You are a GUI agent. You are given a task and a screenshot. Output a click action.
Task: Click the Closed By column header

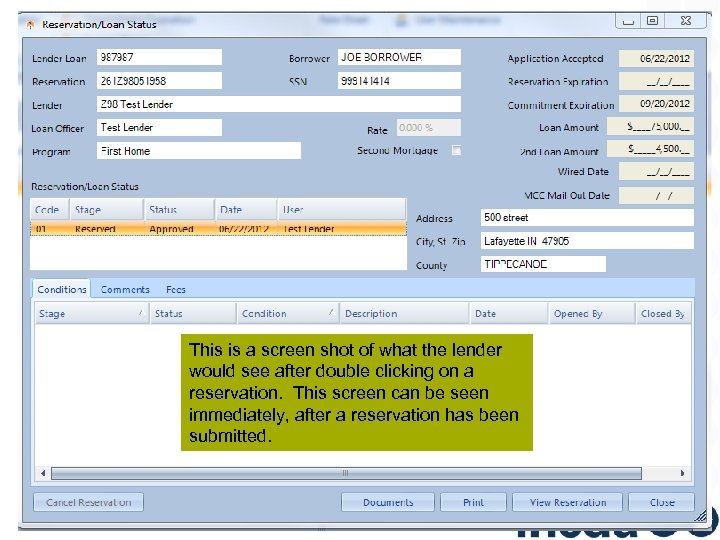point(664,314)
